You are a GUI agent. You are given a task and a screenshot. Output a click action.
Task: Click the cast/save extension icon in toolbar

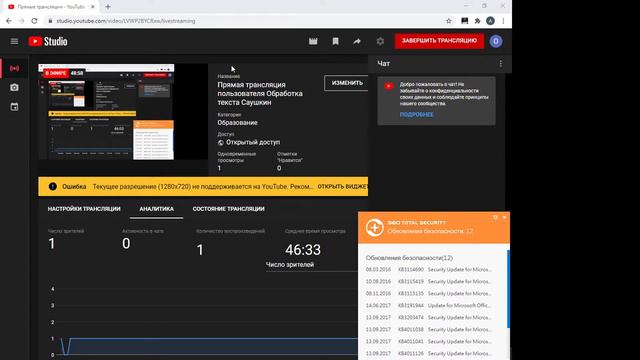(464, 21)
